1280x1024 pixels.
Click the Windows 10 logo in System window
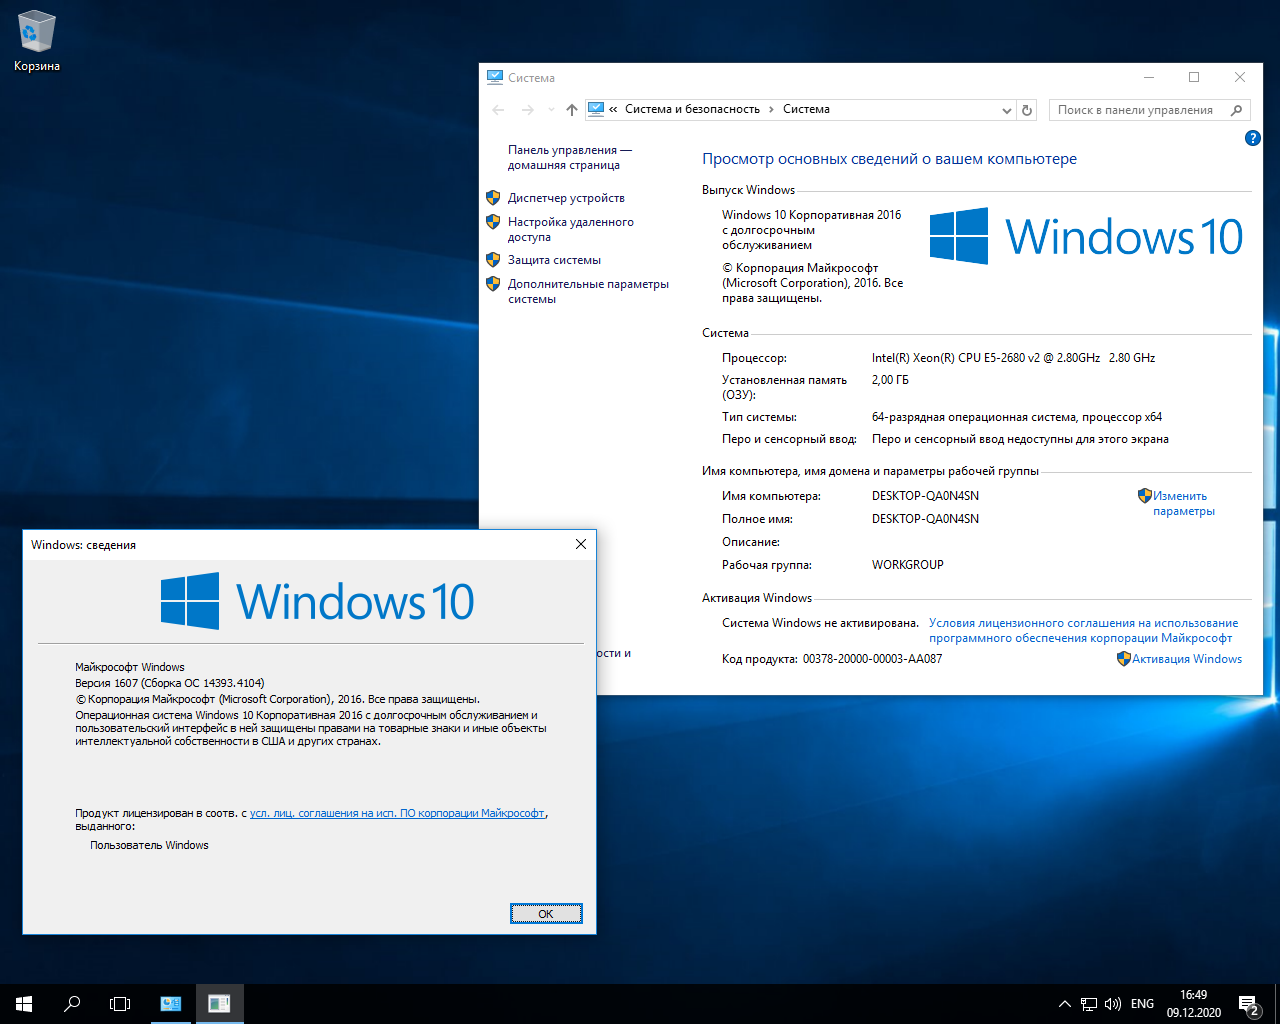pos(1086,236)
